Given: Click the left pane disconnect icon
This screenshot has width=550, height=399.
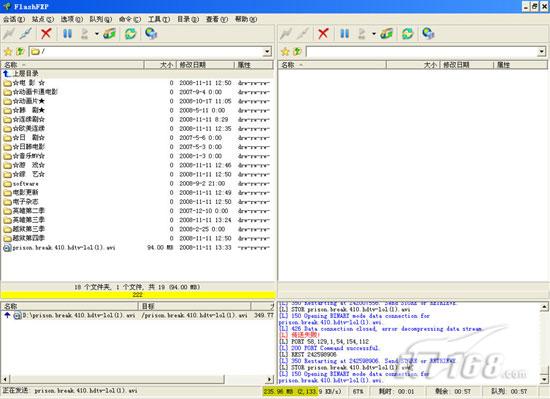Looking at the screenshot, I should point(26,34).
